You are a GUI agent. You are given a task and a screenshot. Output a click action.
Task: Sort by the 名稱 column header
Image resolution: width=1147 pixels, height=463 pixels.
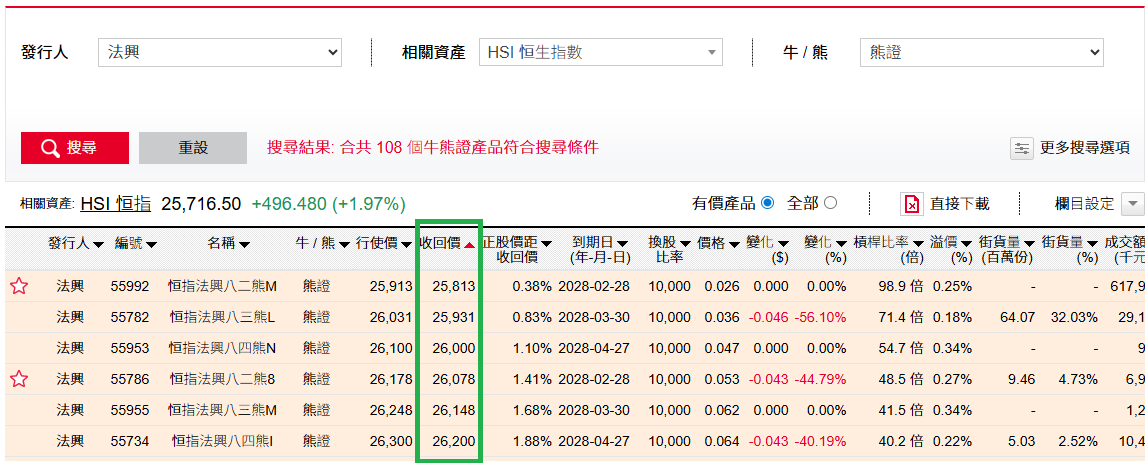click(227, 244)
